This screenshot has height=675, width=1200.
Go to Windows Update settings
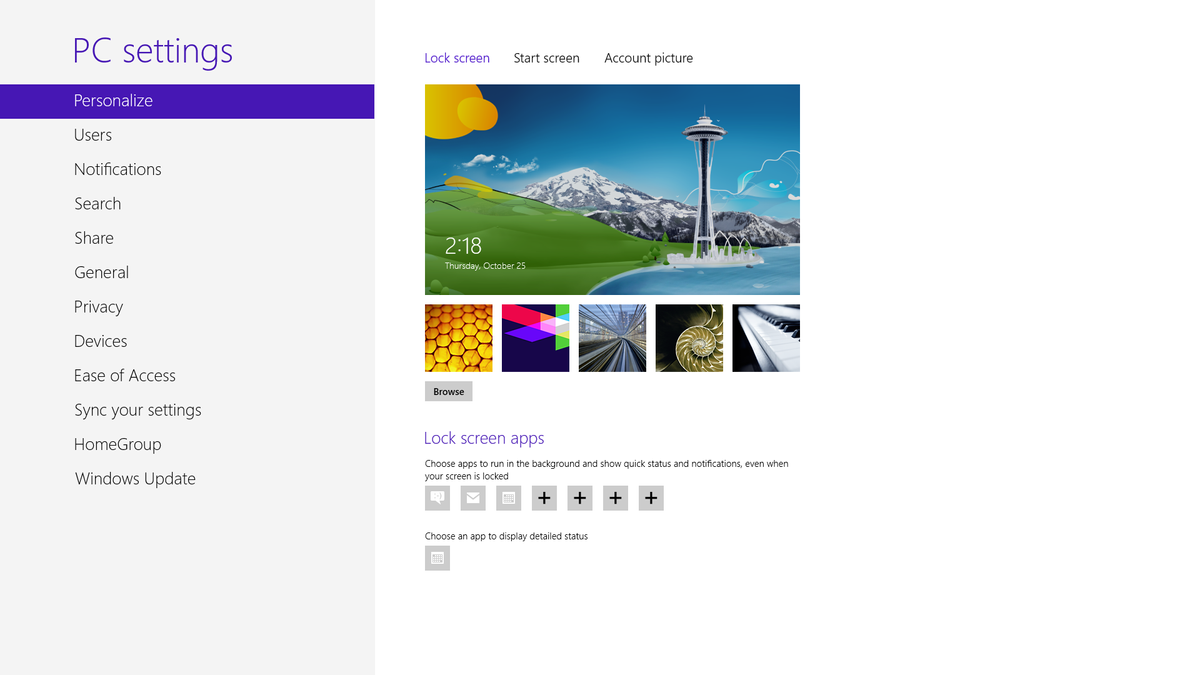[x=135, y=478]
